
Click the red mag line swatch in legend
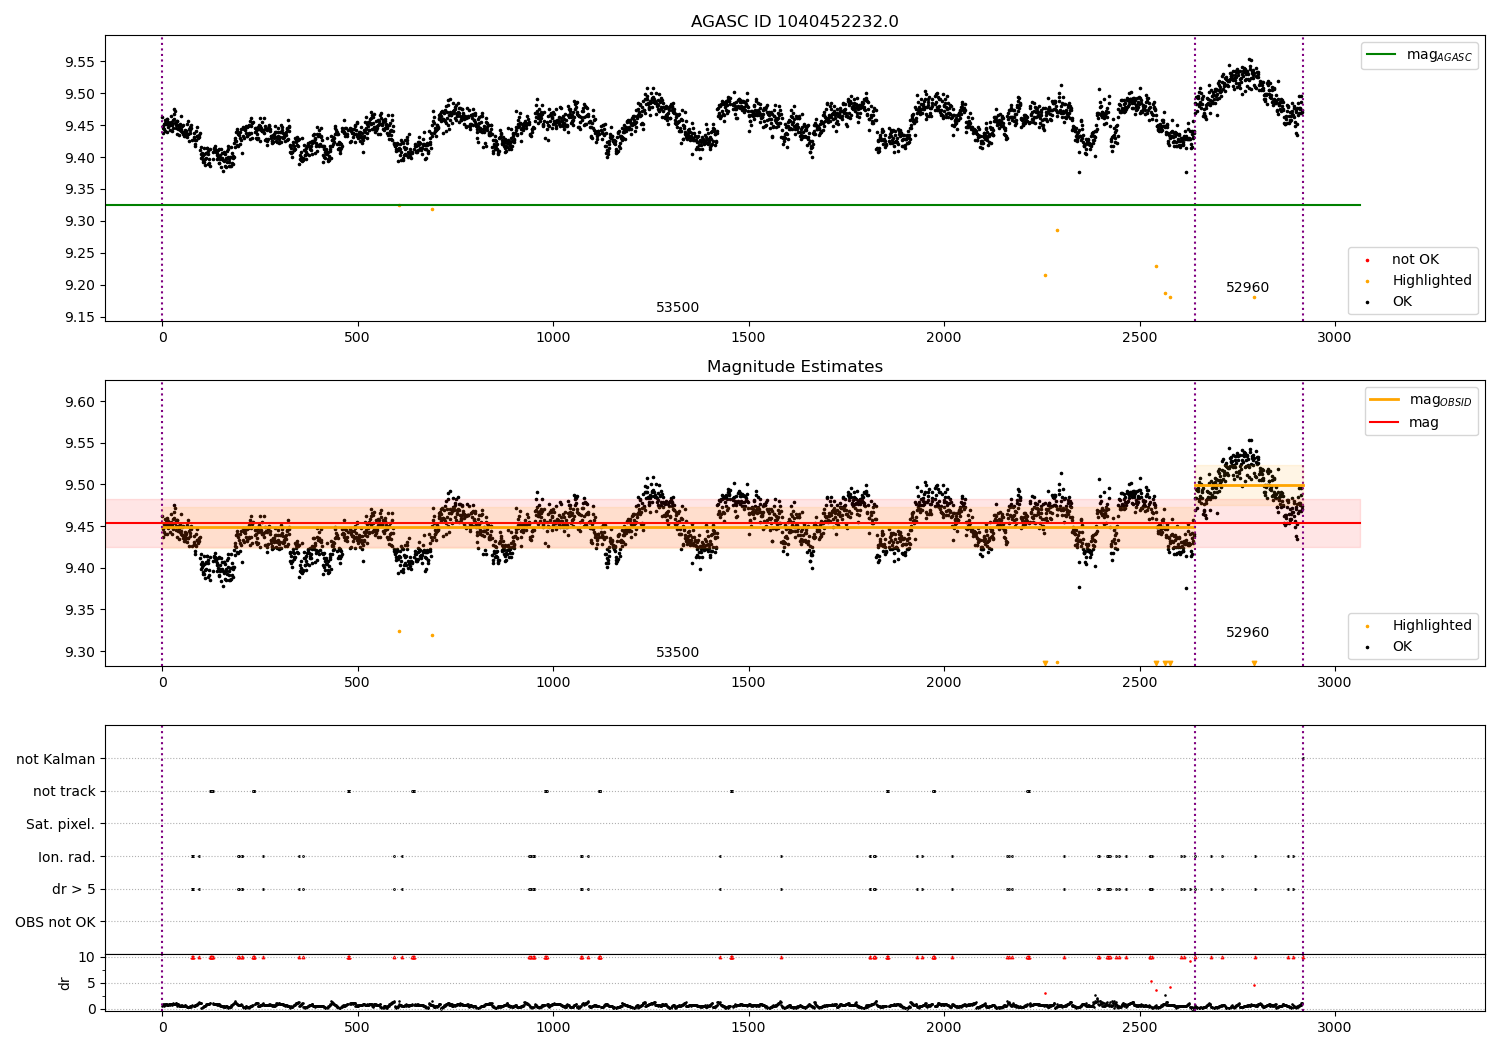click(x=1385, y=423)
